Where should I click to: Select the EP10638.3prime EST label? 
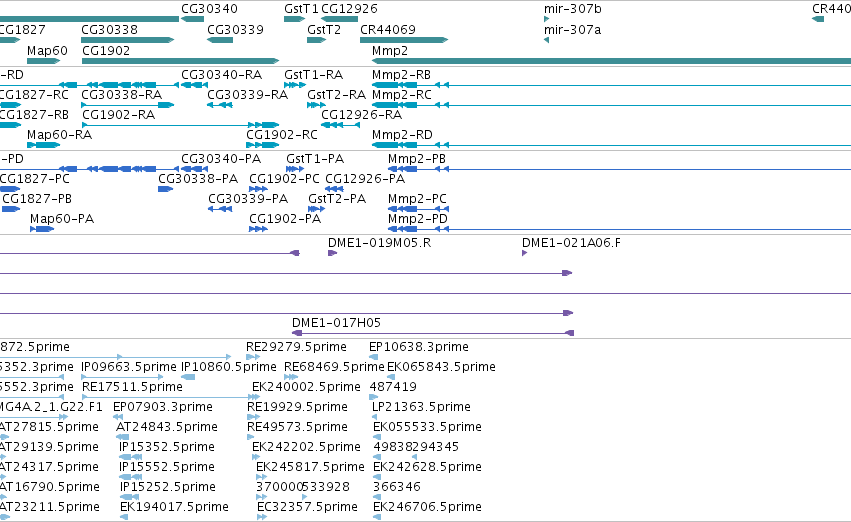[419, 347]
